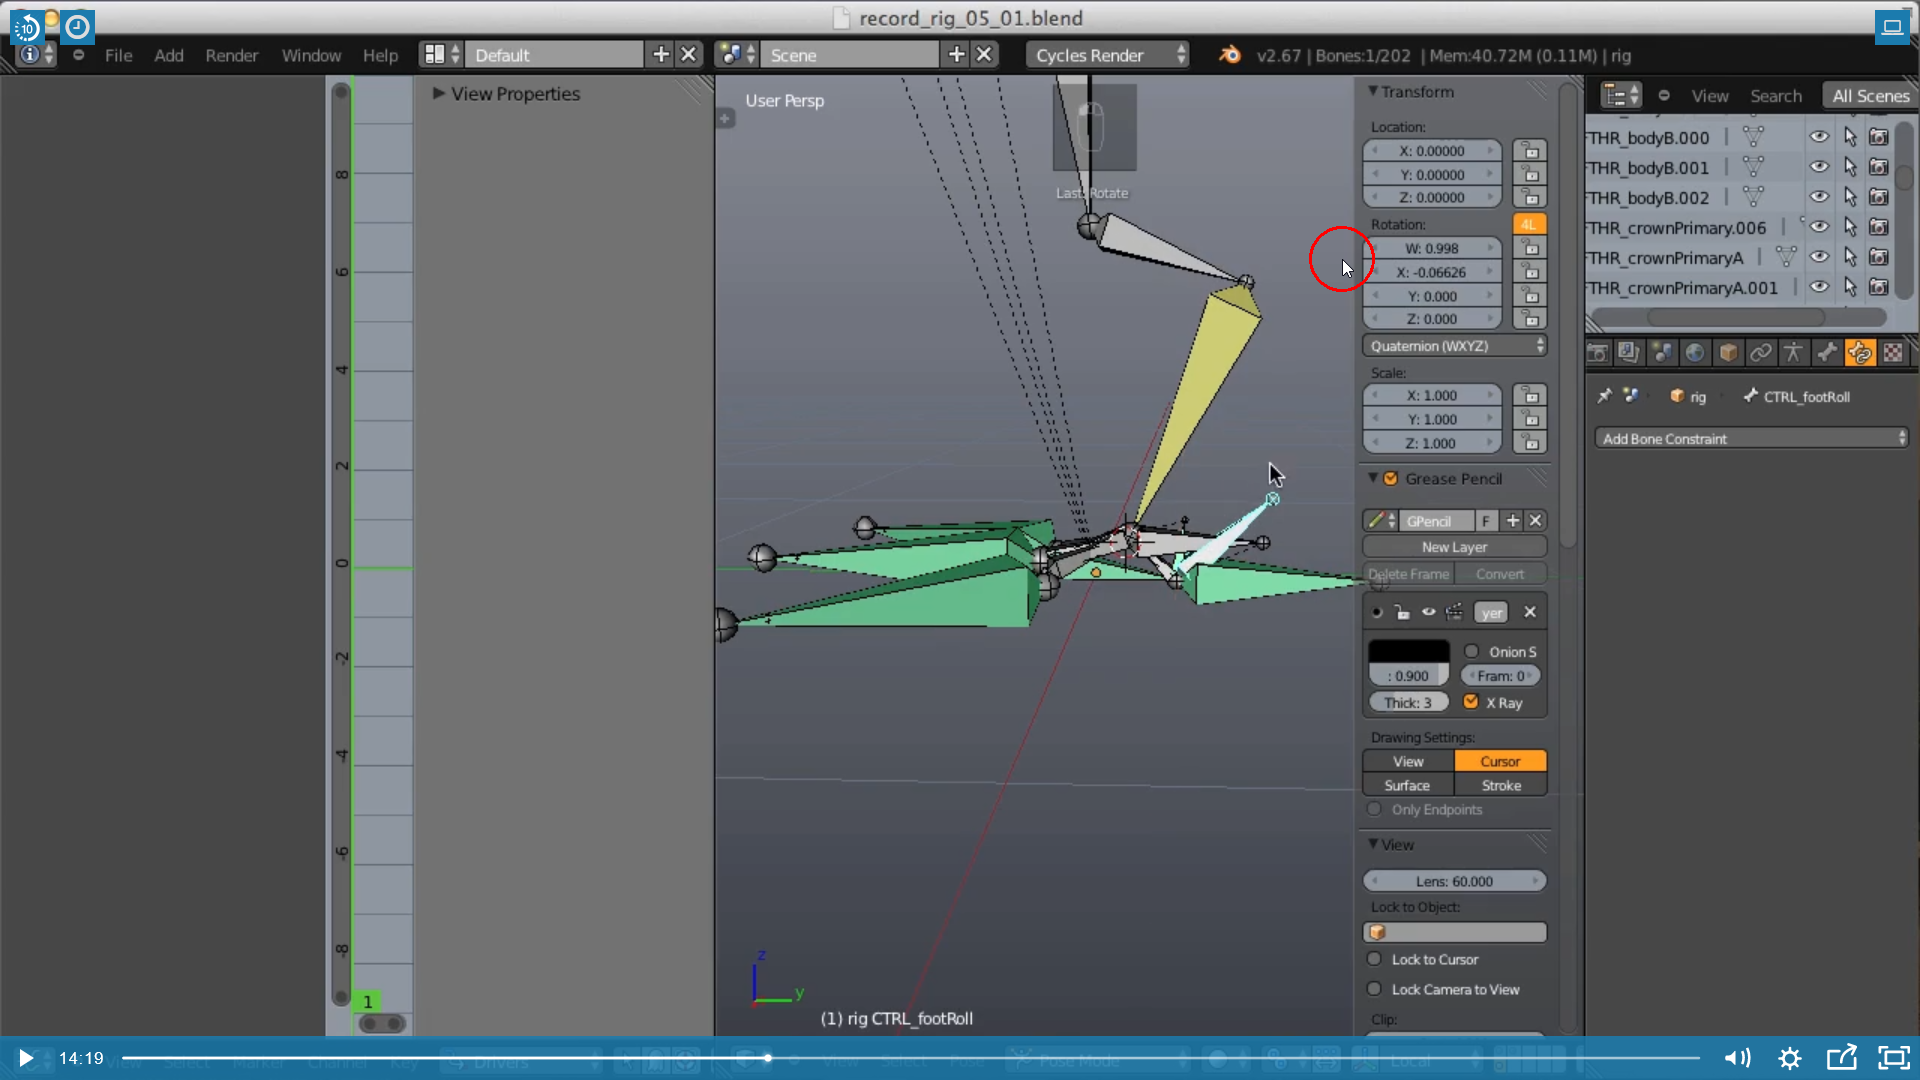Enable Lock Camera to View
Screen dimensions: 1920x1080
pyautogui.click(x=1375, y=989)
